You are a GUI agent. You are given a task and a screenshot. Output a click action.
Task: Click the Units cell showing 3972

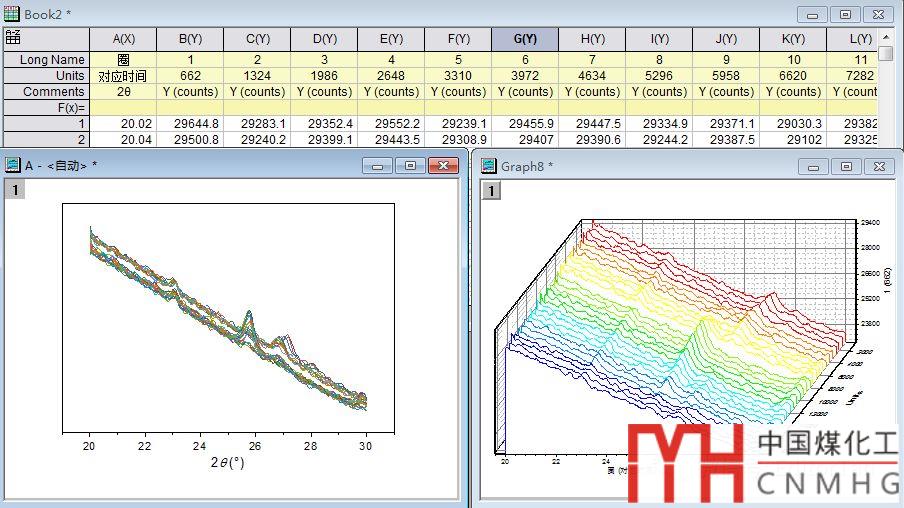point(525,76)
